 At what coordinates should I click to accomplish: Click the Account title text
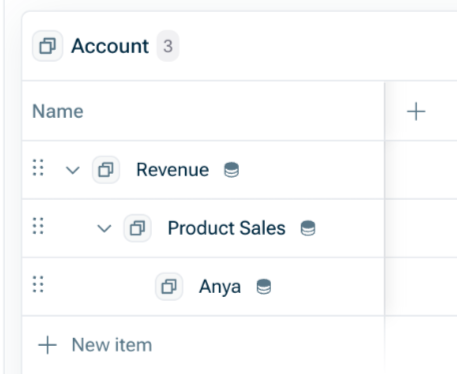[x=110, y=46]
